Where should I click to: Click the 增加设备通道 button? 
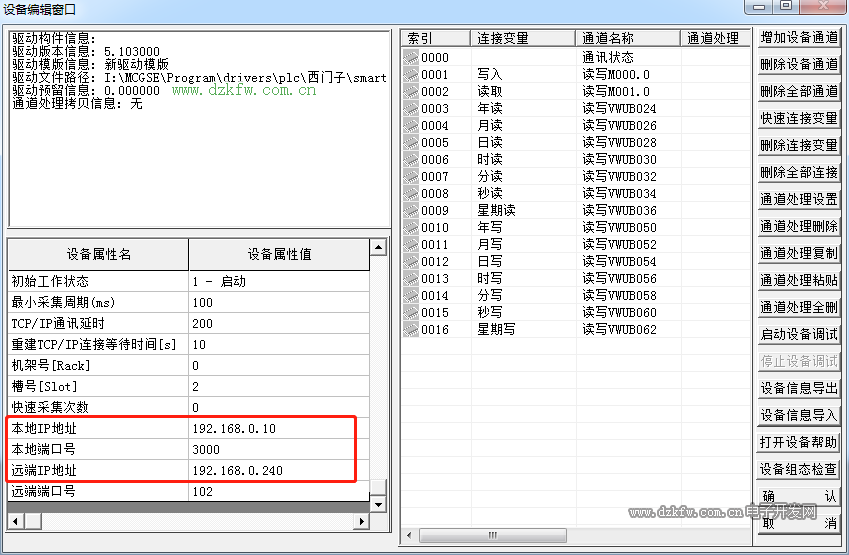[x=798, y=38]
